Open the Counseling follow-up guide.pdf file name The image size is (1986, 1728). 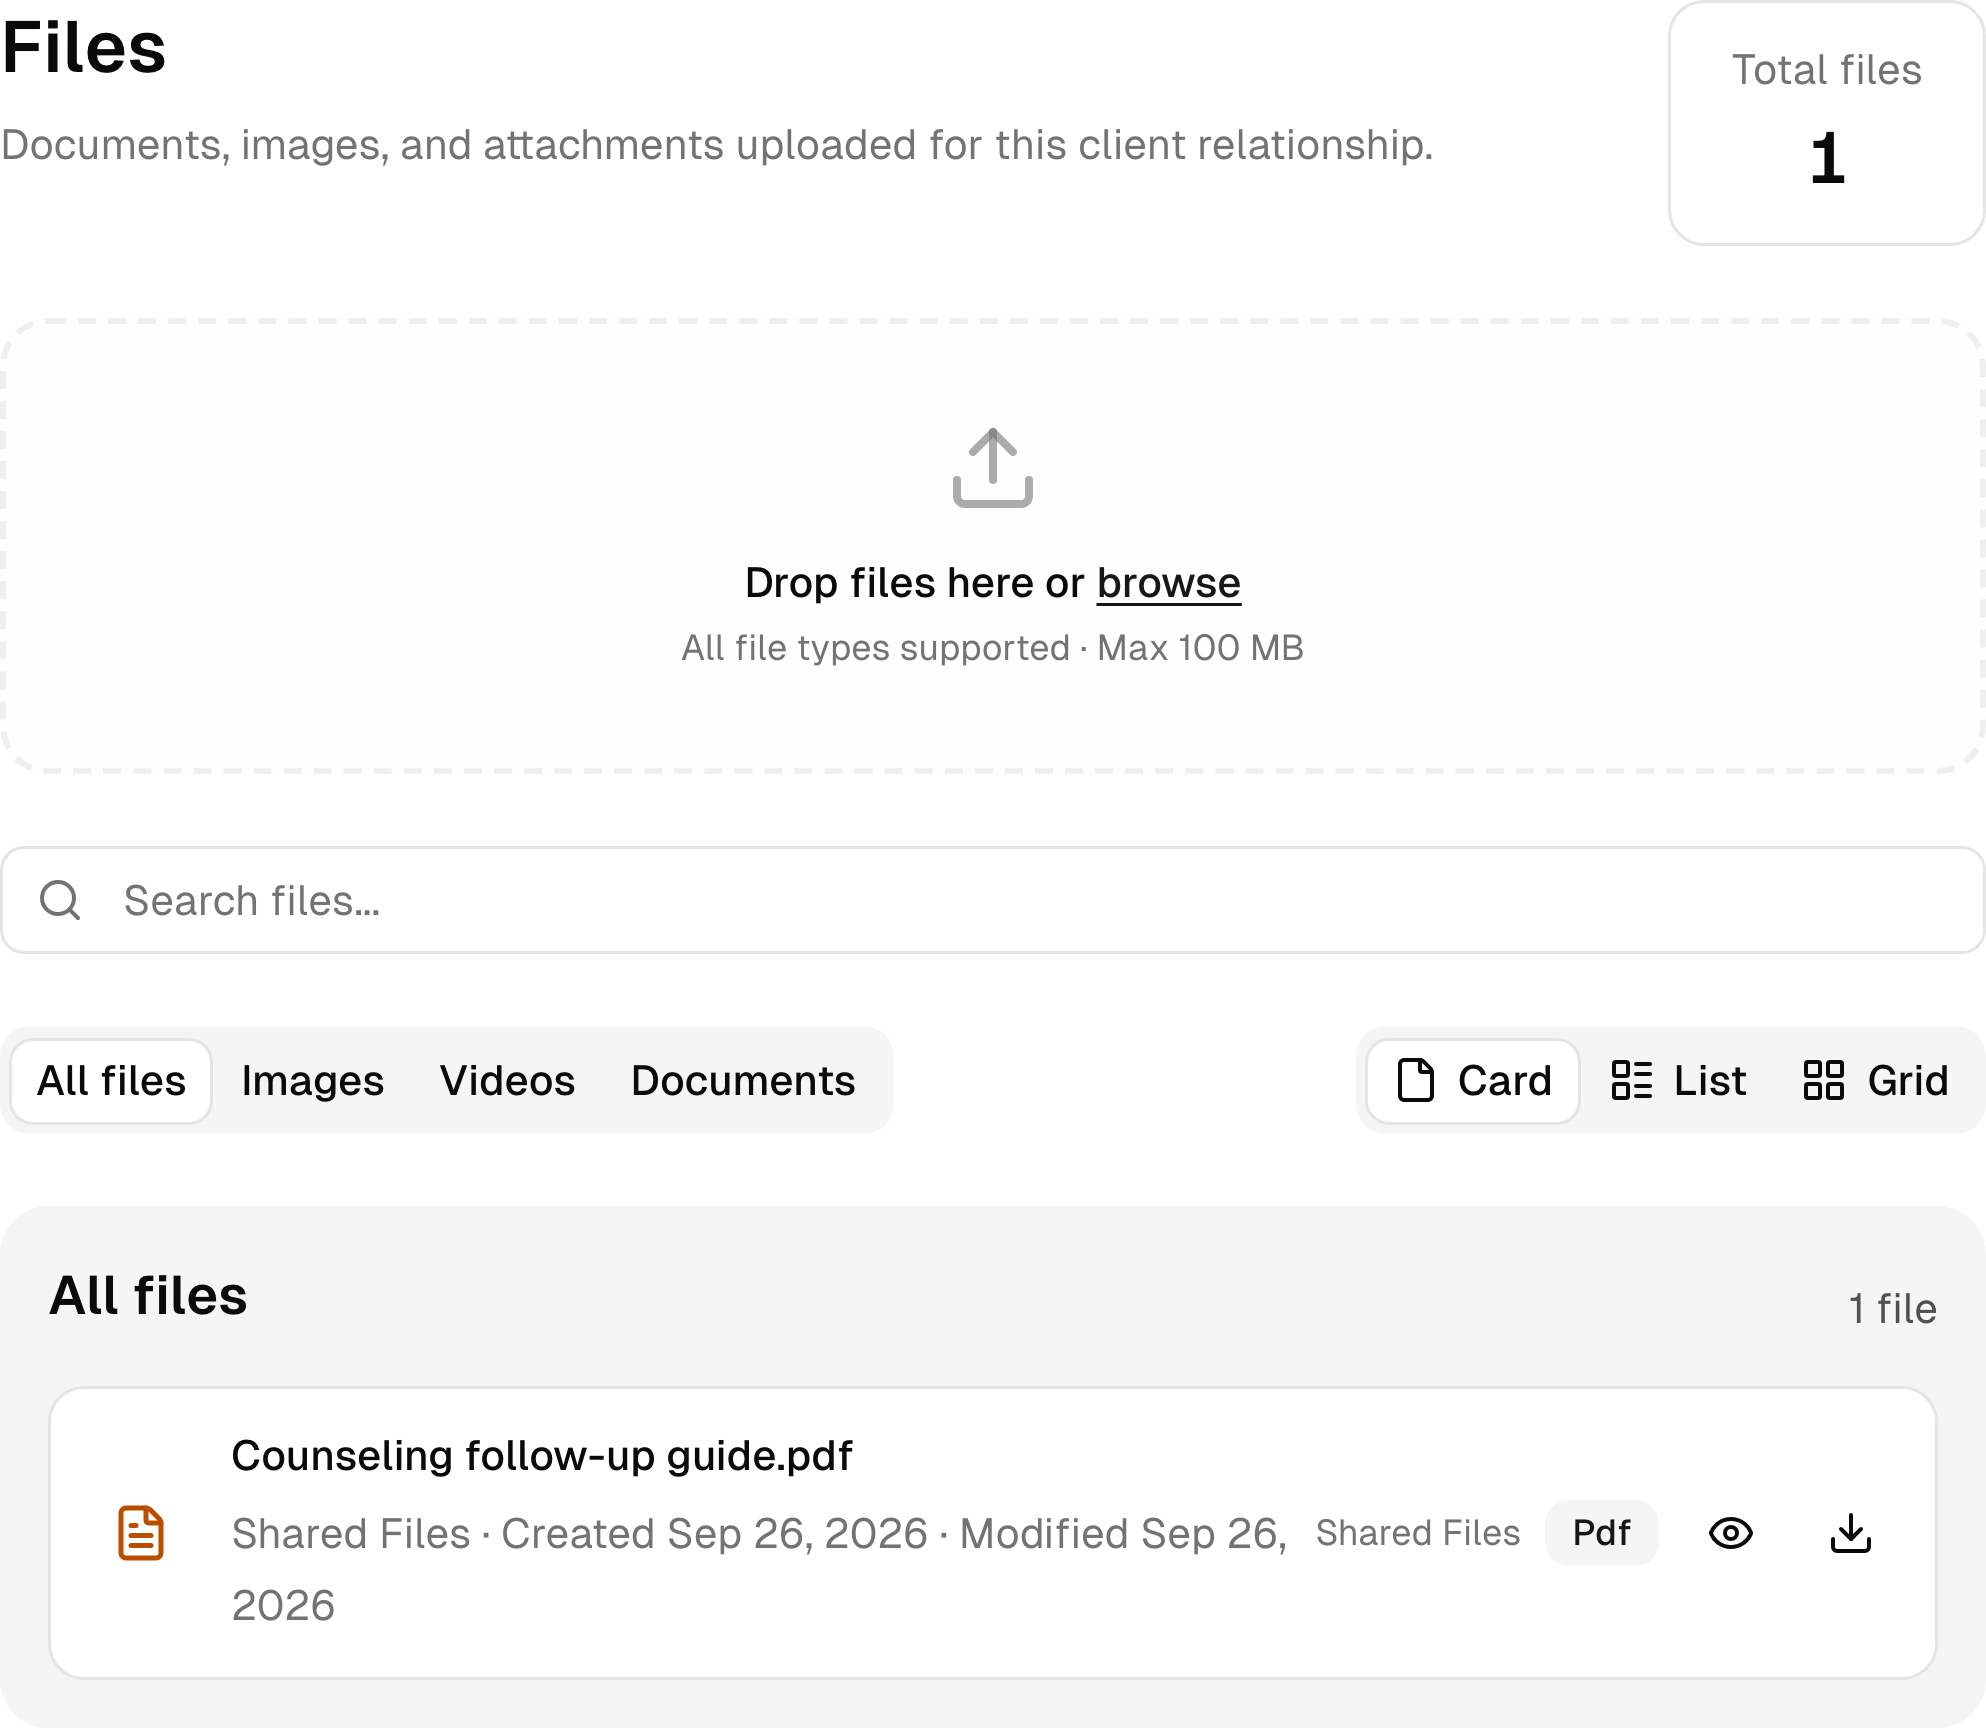pyautogui.click(x=542, y=1456)
